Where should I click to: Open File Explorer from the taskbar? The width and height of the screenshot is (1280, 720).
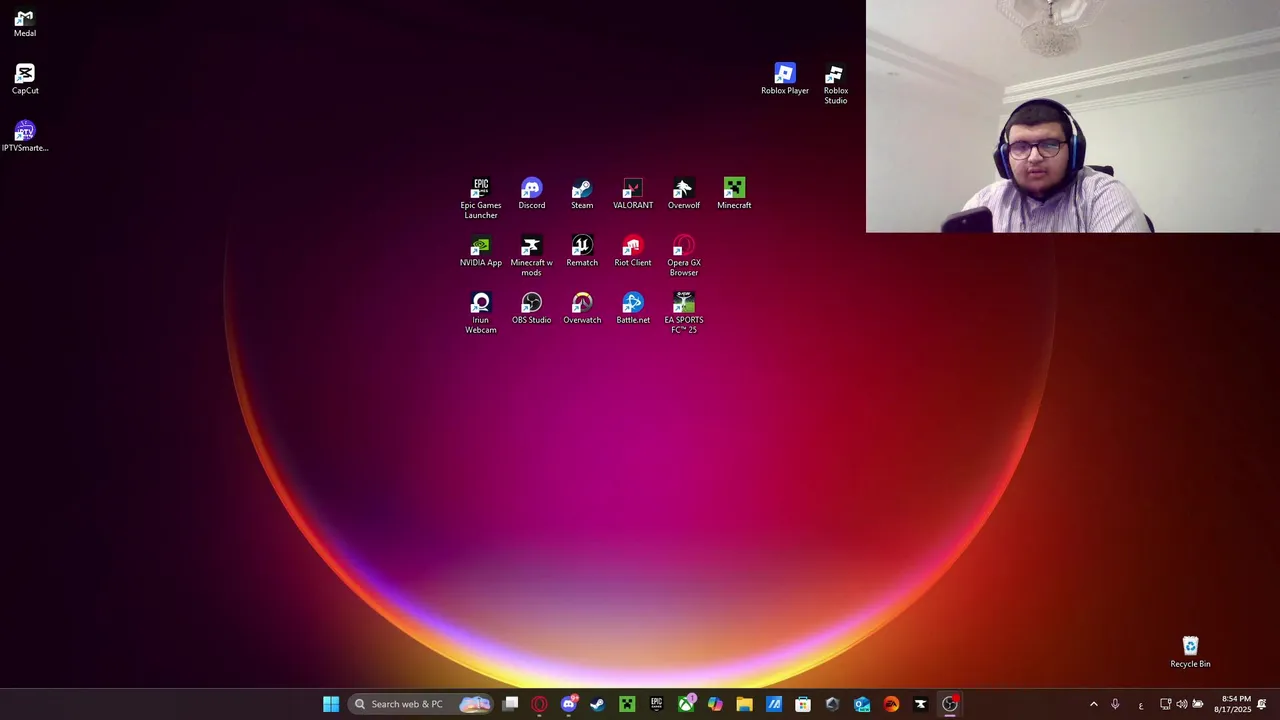744,704
